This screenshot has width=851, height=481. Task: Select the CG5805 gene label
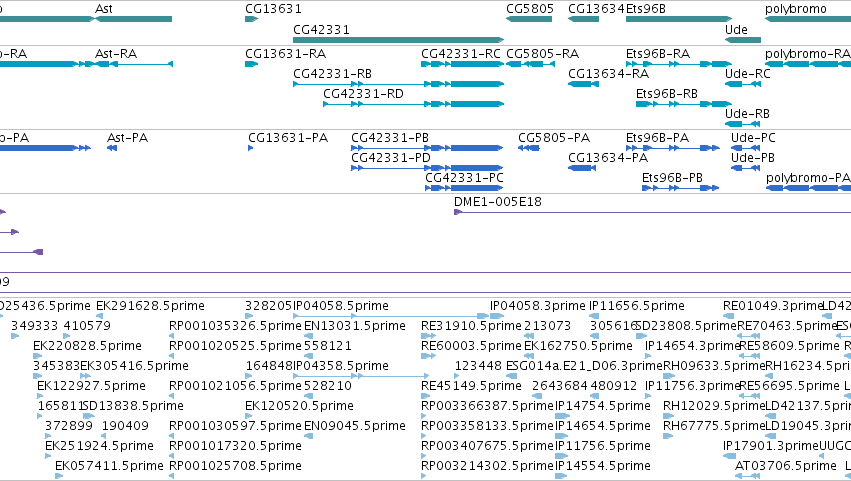[530, 9]
